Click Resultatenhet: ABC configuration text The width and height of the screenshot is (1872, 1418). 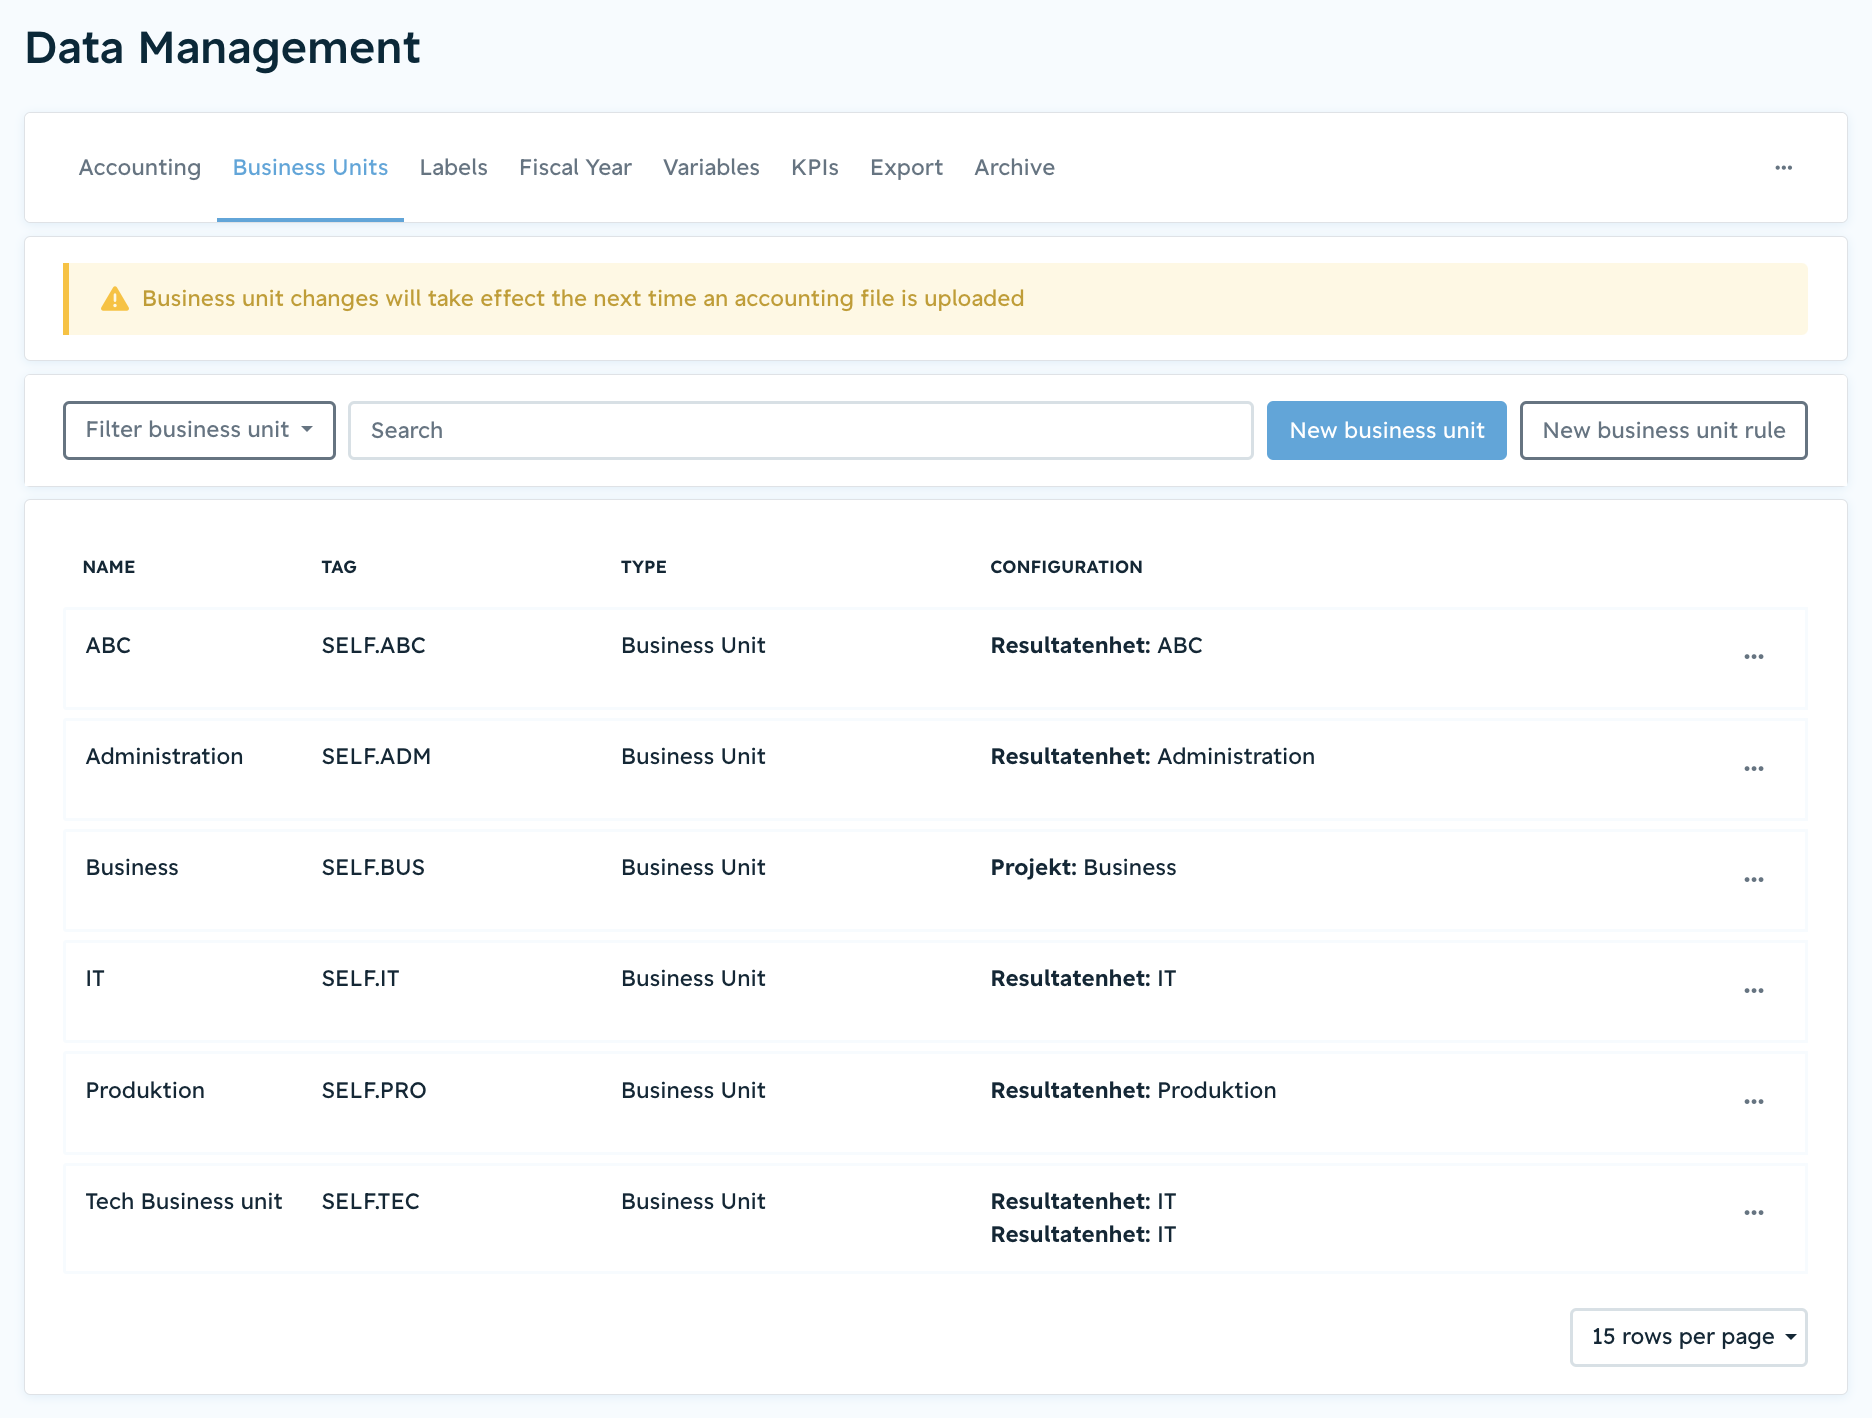click(x=1096, y=646)
